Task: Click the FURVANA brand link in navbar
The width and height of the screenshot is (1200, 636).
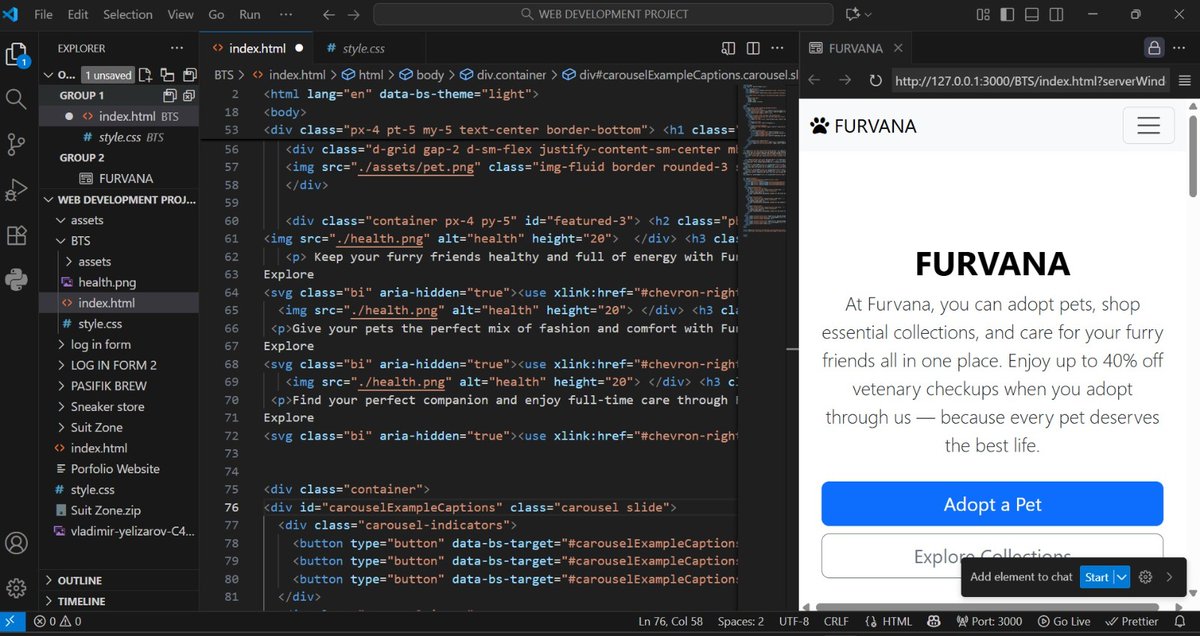Action: pyautogui.click(x=863, y=126)
